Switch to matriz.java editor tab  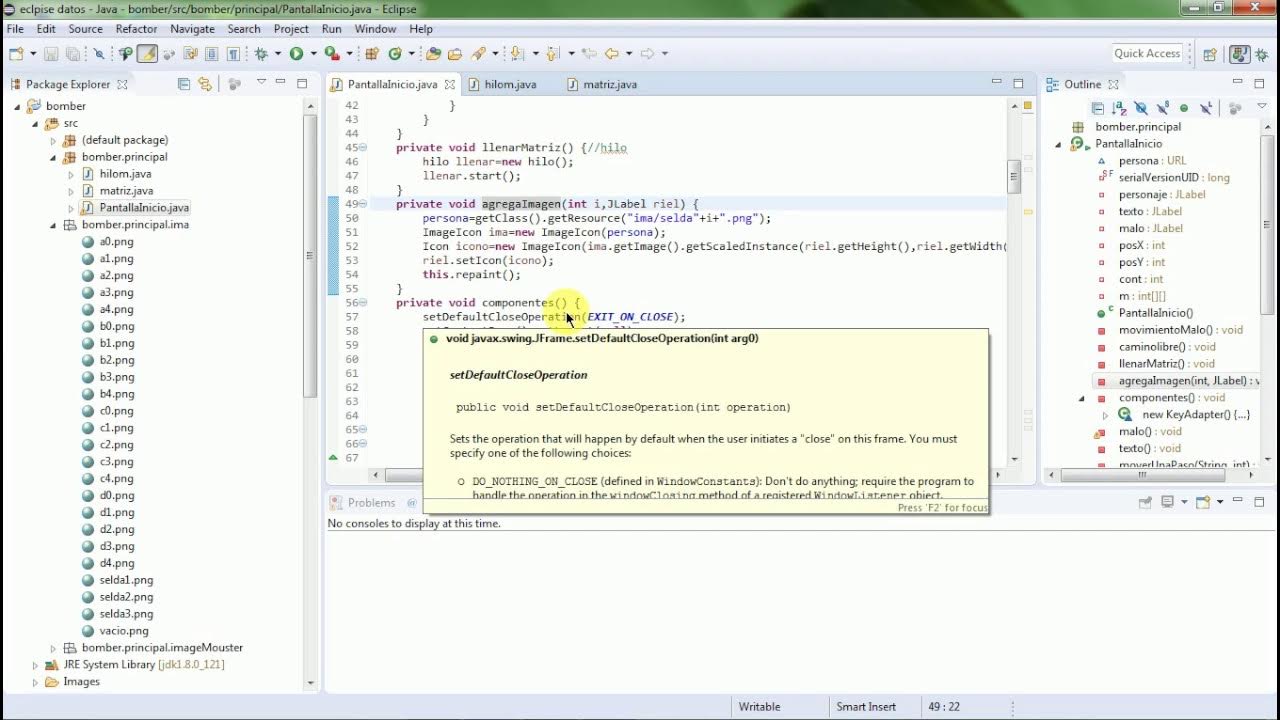coord(610,84)
